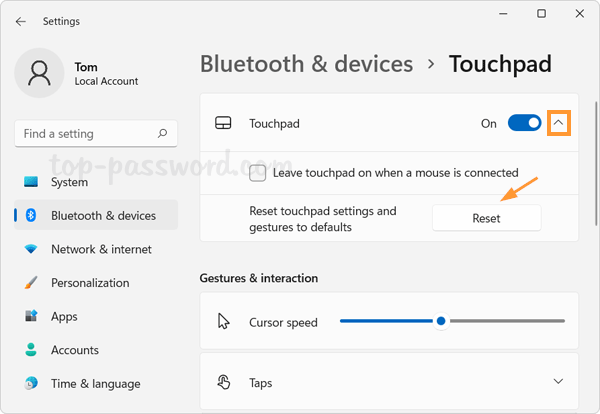Viewport: 600px width, 414px height.
Task: Click the search magnifier icon
Action: [162, 133]
